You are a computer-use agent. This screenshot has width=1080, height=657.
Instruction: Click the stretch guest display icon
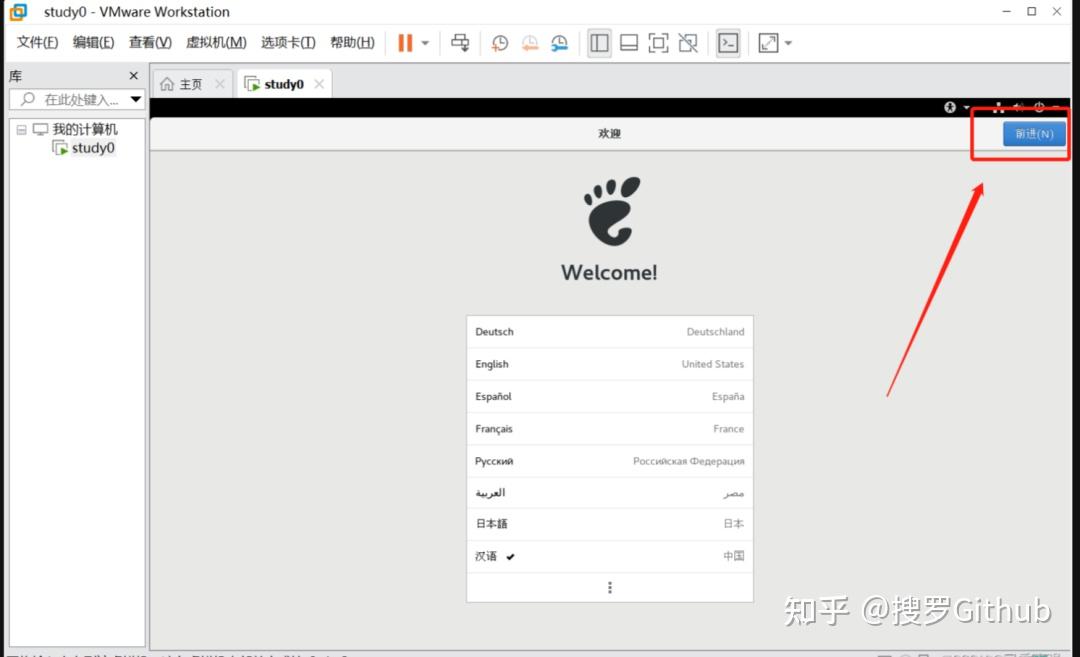coord(768,43)
